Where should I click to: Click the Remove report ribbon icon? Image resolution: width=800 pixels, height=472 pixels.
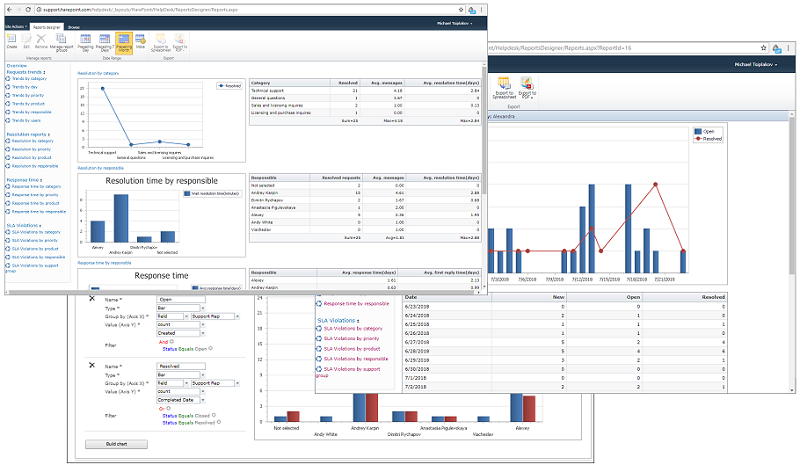tap(41, 41)
